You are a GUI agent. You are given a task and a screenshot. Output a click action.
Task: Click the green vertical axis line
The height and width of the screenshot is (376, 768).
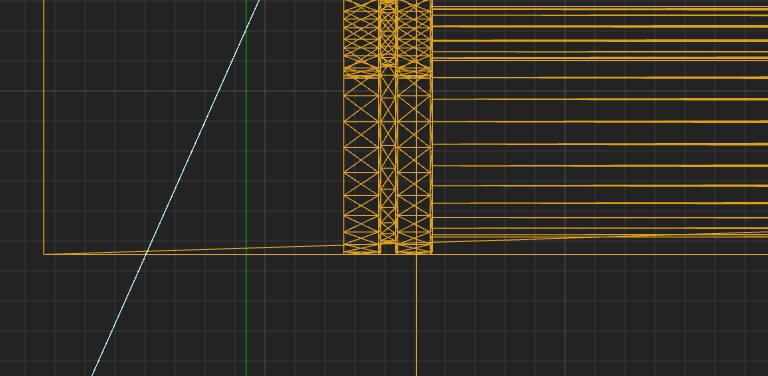point(246,188)
